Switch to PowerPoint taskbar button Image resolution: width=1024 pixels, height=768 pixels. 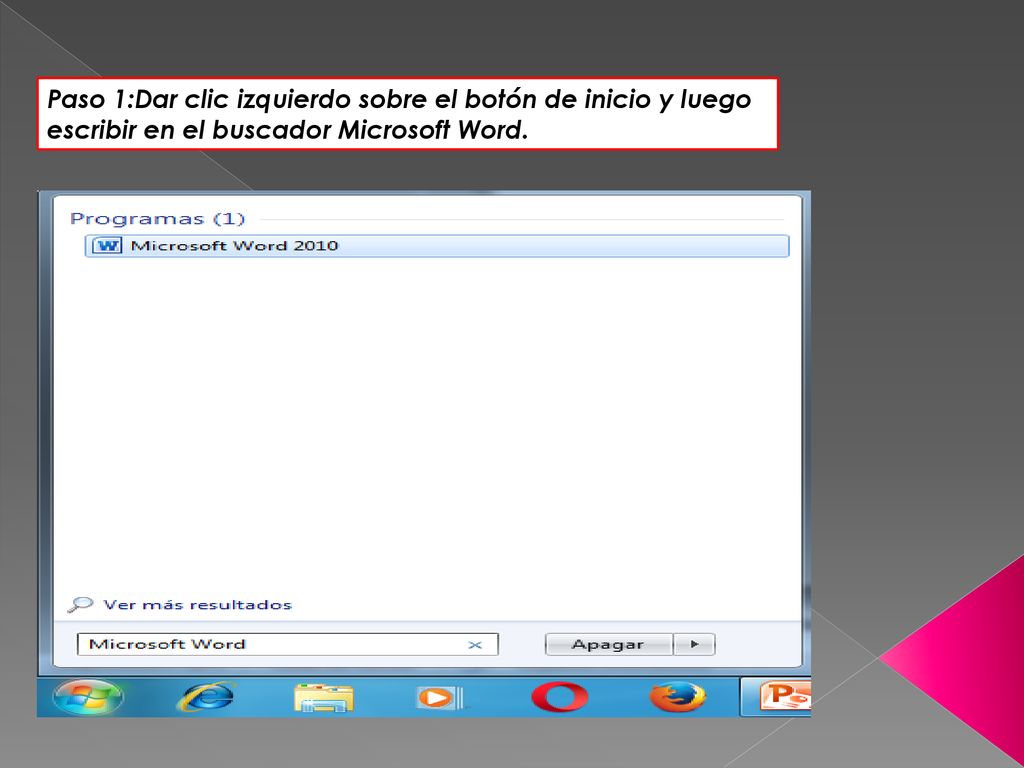(x=776, y=697)
